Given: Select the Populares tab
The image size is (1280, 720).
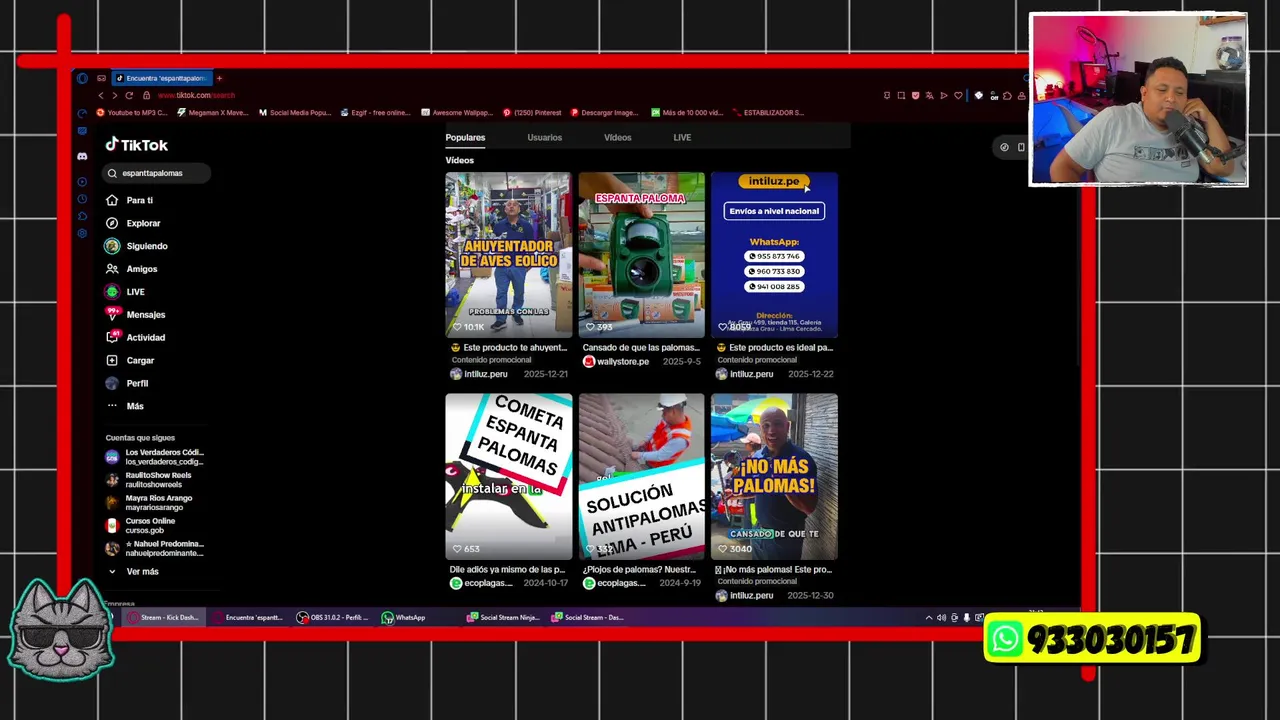Looking at the screenshot, I should [x=465, y=137].
